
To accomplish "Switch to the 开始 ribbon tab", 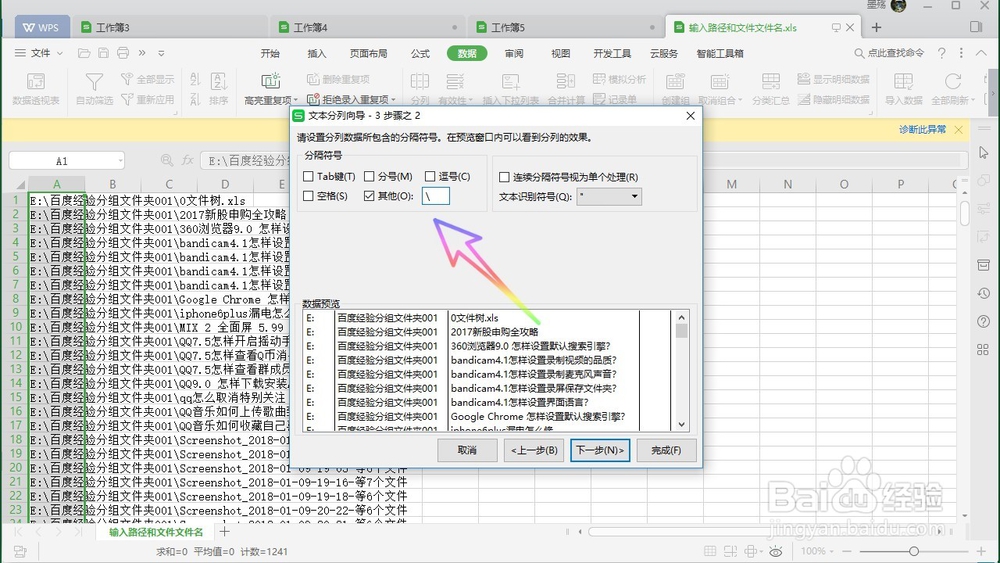I will tap(270, 54).
